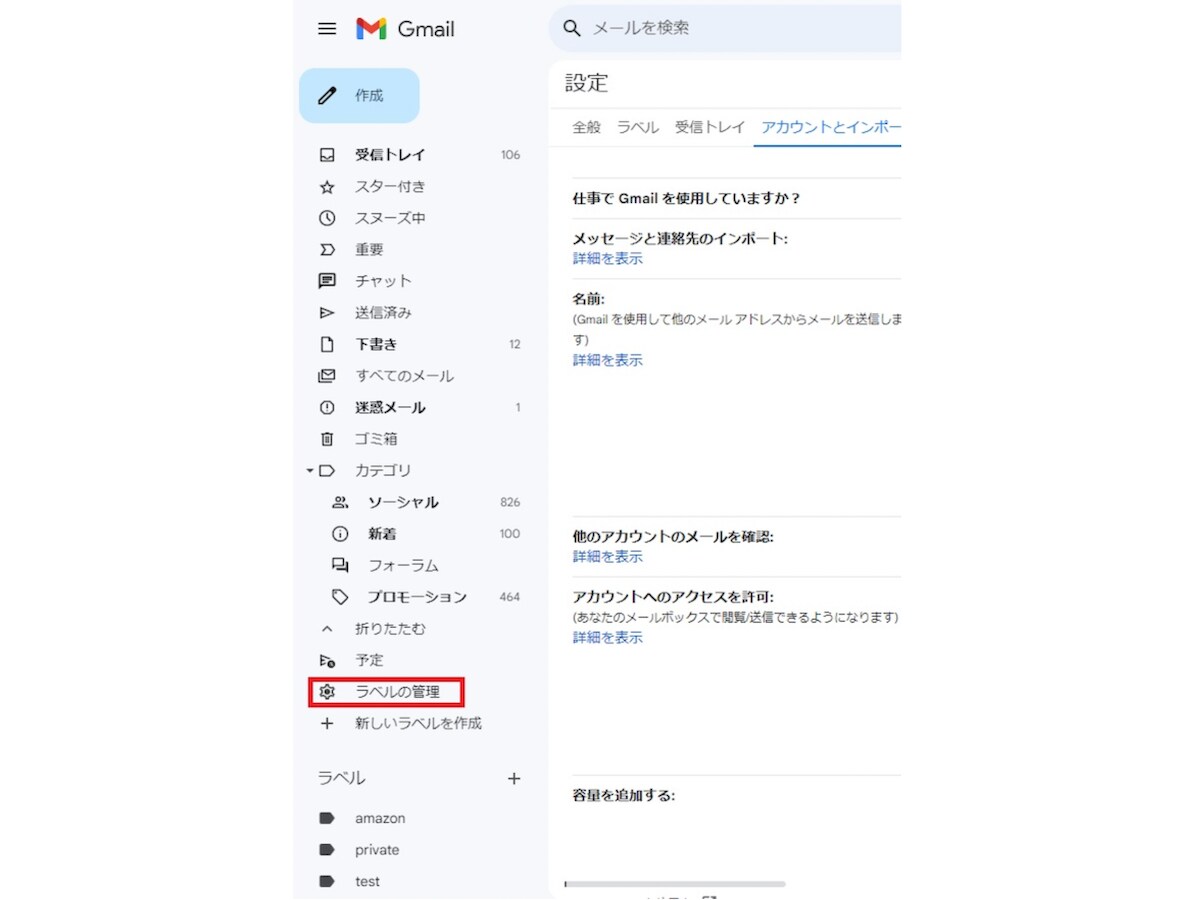This screenshot has height=900, width=1200.
Task: Open the プロモーション category
Action: click(418, 597)
